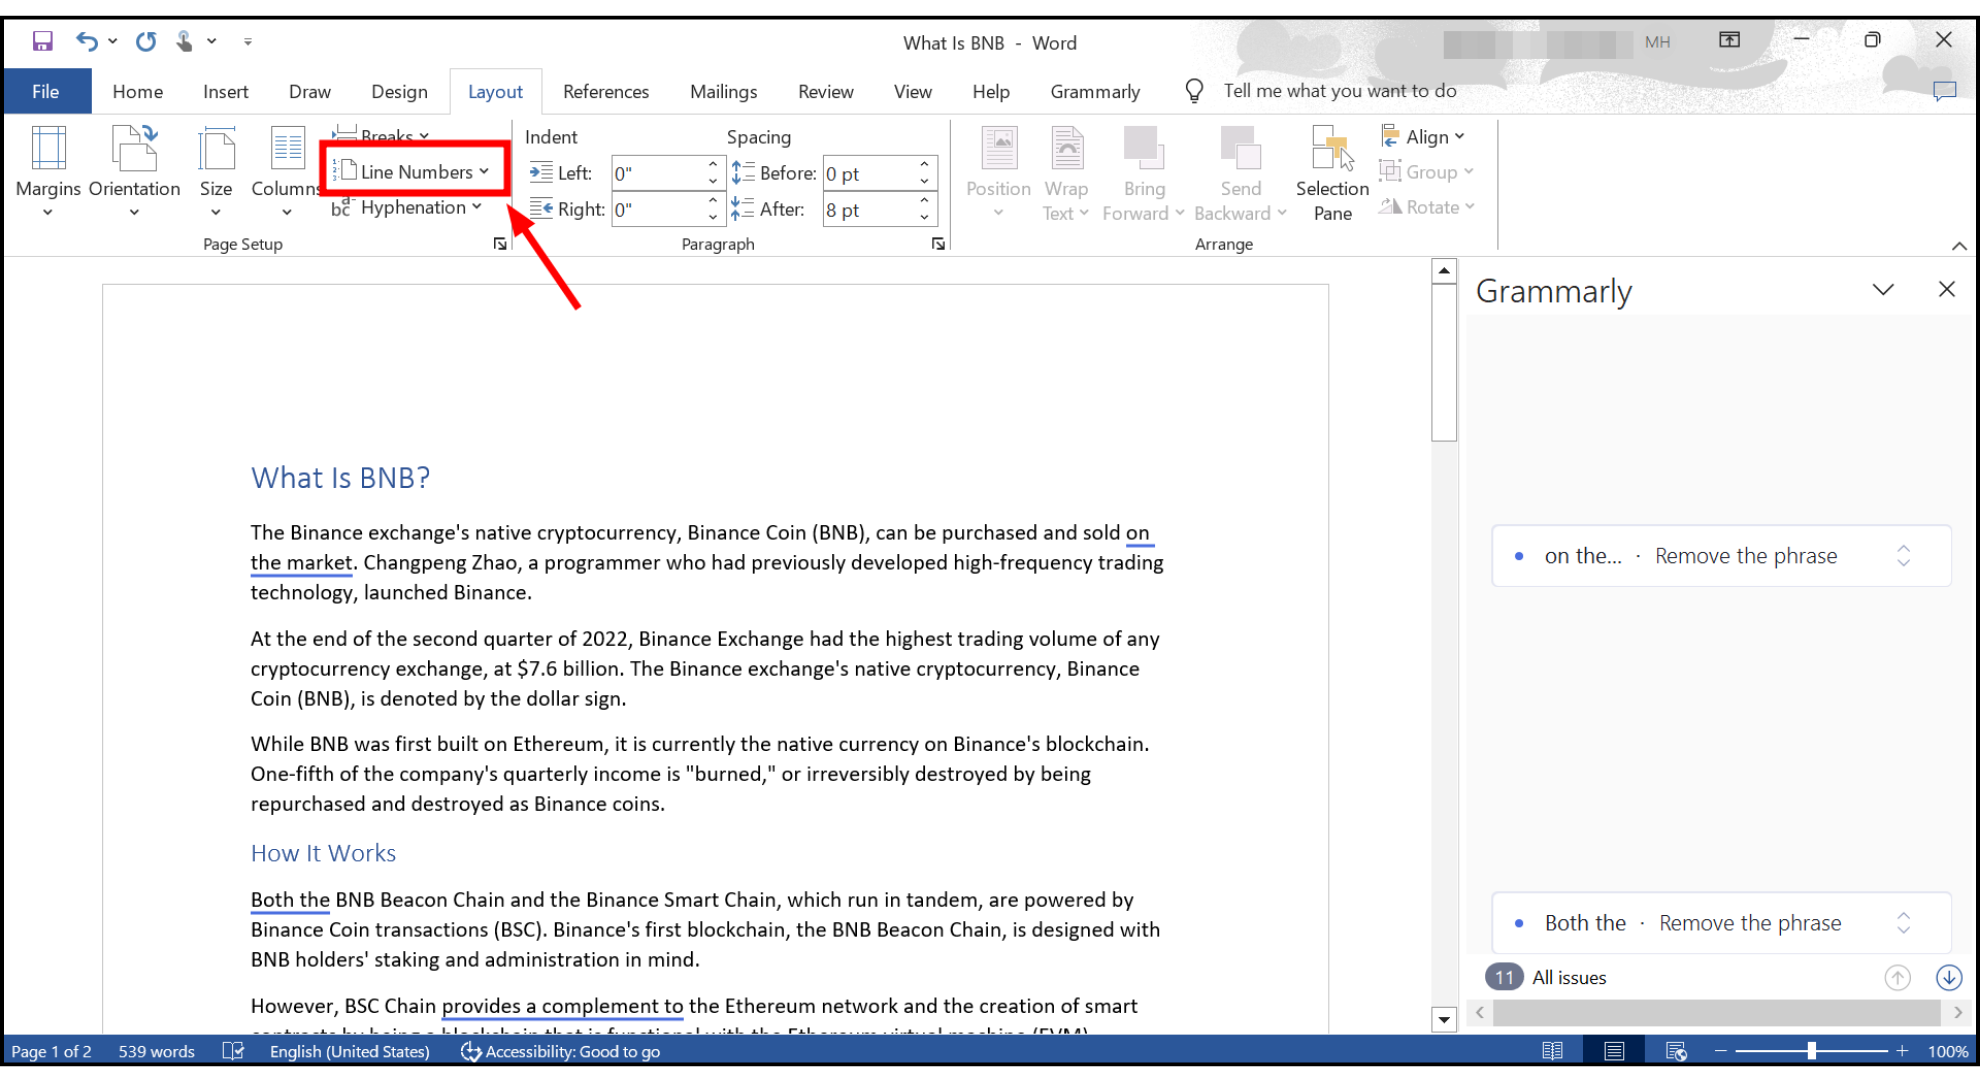Viewport: 1980px width, 1080px height.
Task: Switch to Read Mode in status bar
Action: [1553, 1051]
